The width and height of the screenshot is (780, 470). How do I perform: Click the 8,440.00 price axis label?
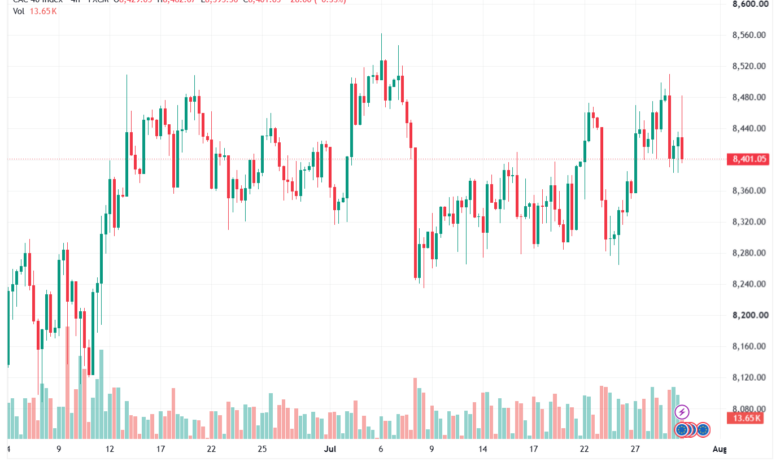[749, 128]
